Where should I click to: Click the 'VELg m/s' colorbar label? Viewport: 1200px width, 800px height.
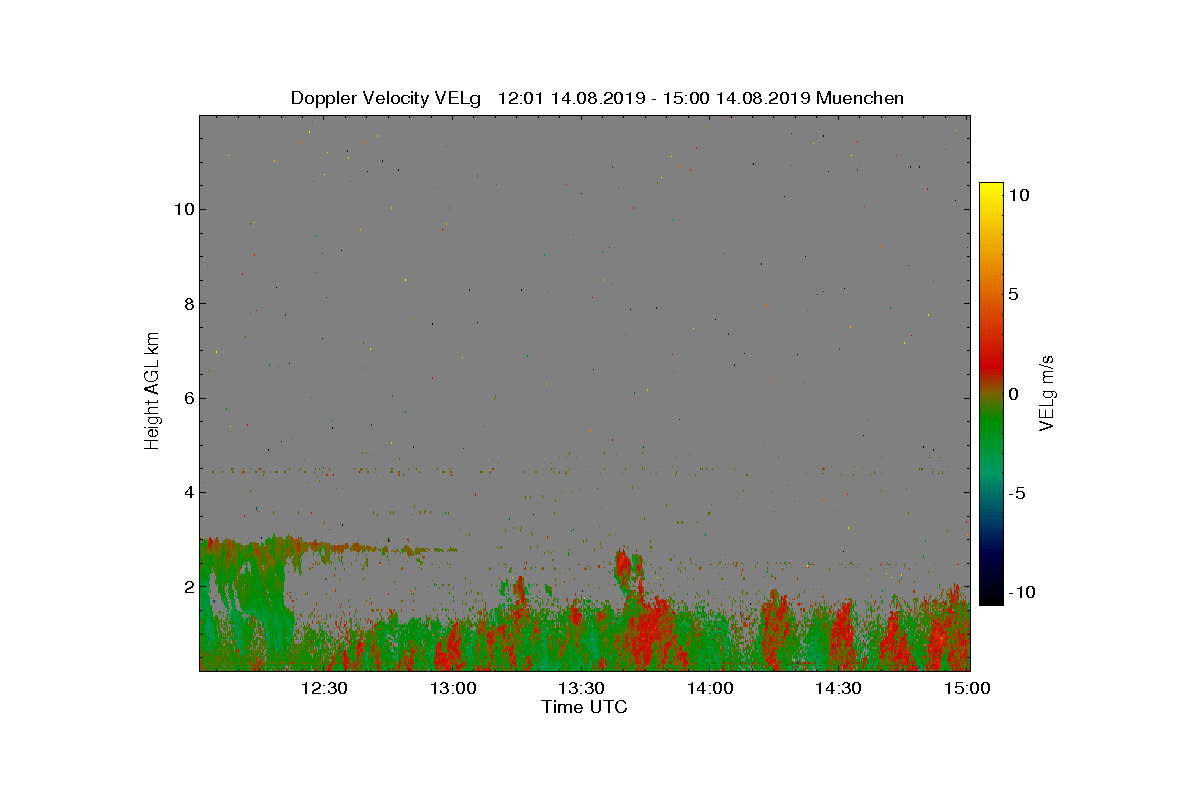click(x=1047, y=392)
